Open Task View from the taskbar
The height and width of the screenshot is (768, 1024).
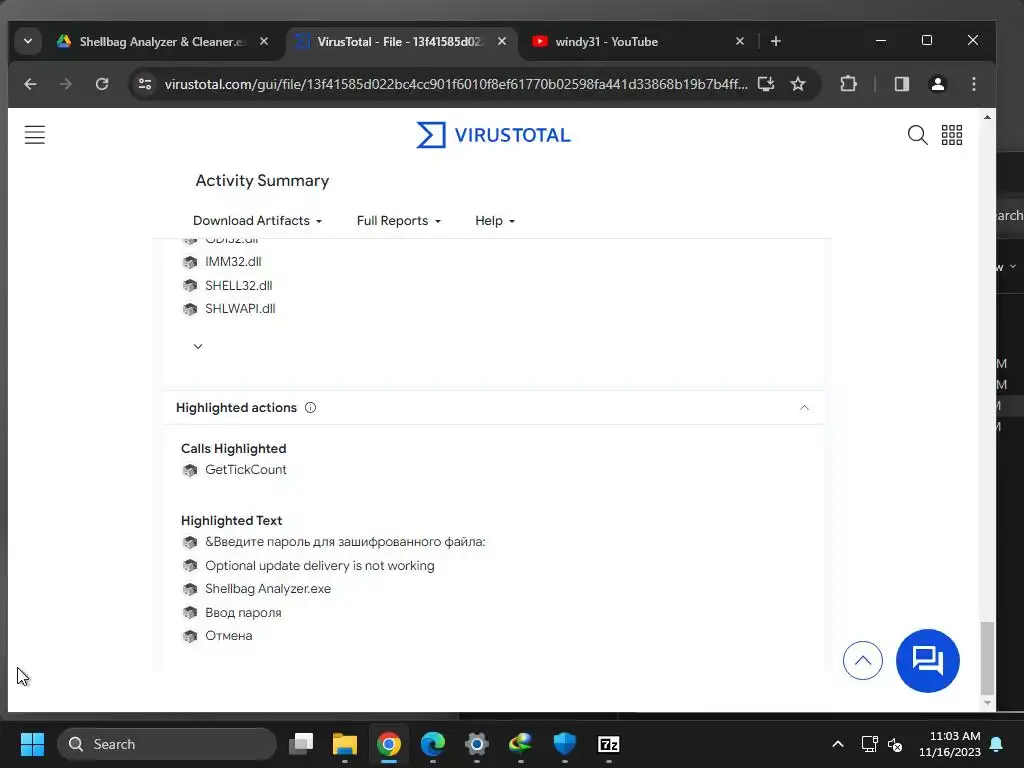(301, 744)
